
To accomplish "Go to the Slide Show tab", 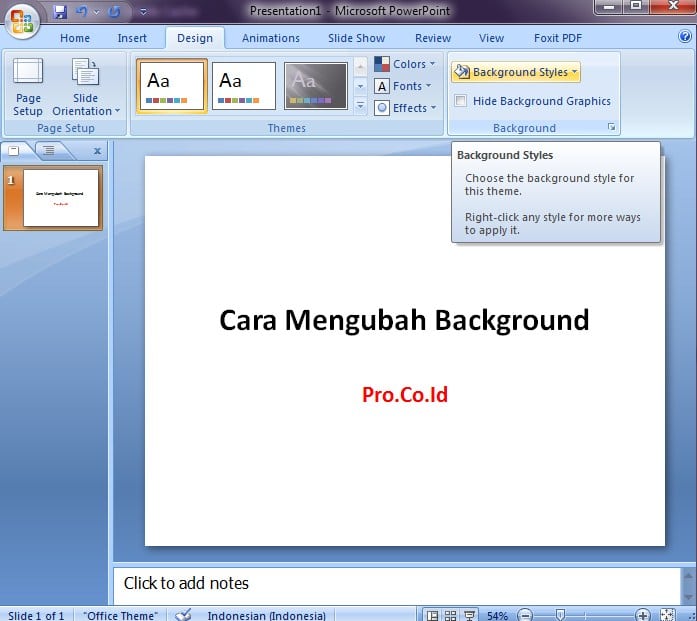I will [357, 38].
